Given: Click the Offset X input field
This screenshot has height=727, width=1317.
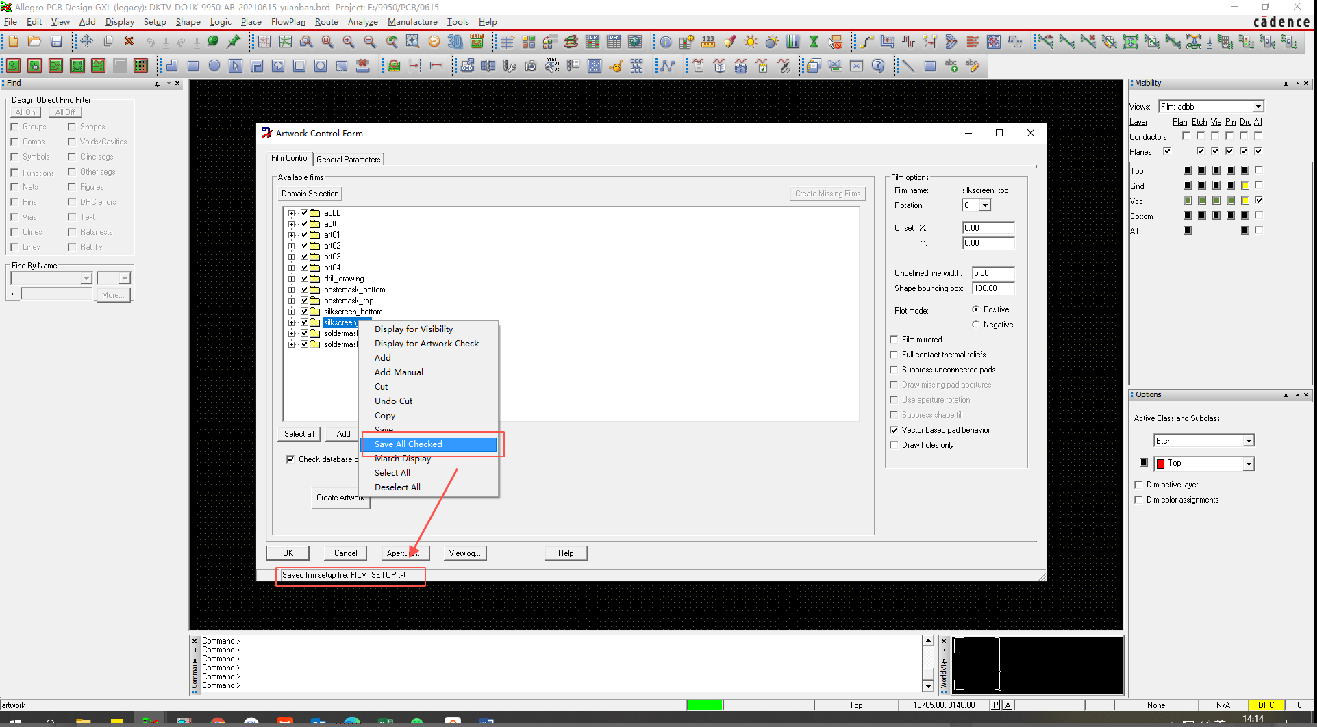Looking at the screenshot, I should [988, 228].
